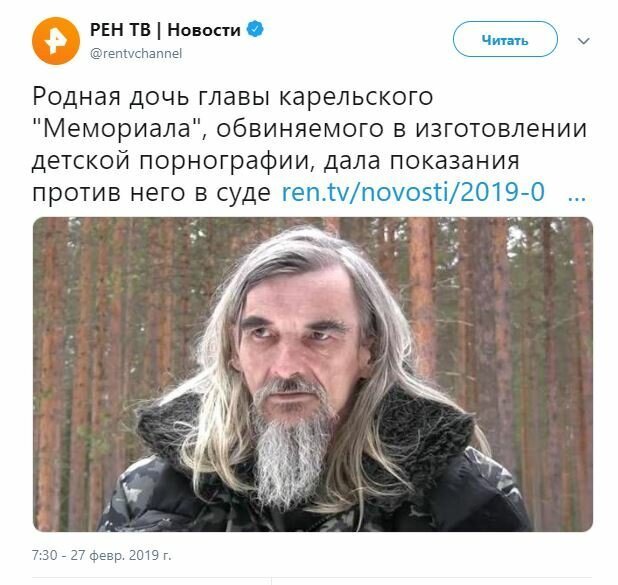Visit the @rentvchannel handle
The height and width of the screenshot is (585, 618).
[136, 53]
